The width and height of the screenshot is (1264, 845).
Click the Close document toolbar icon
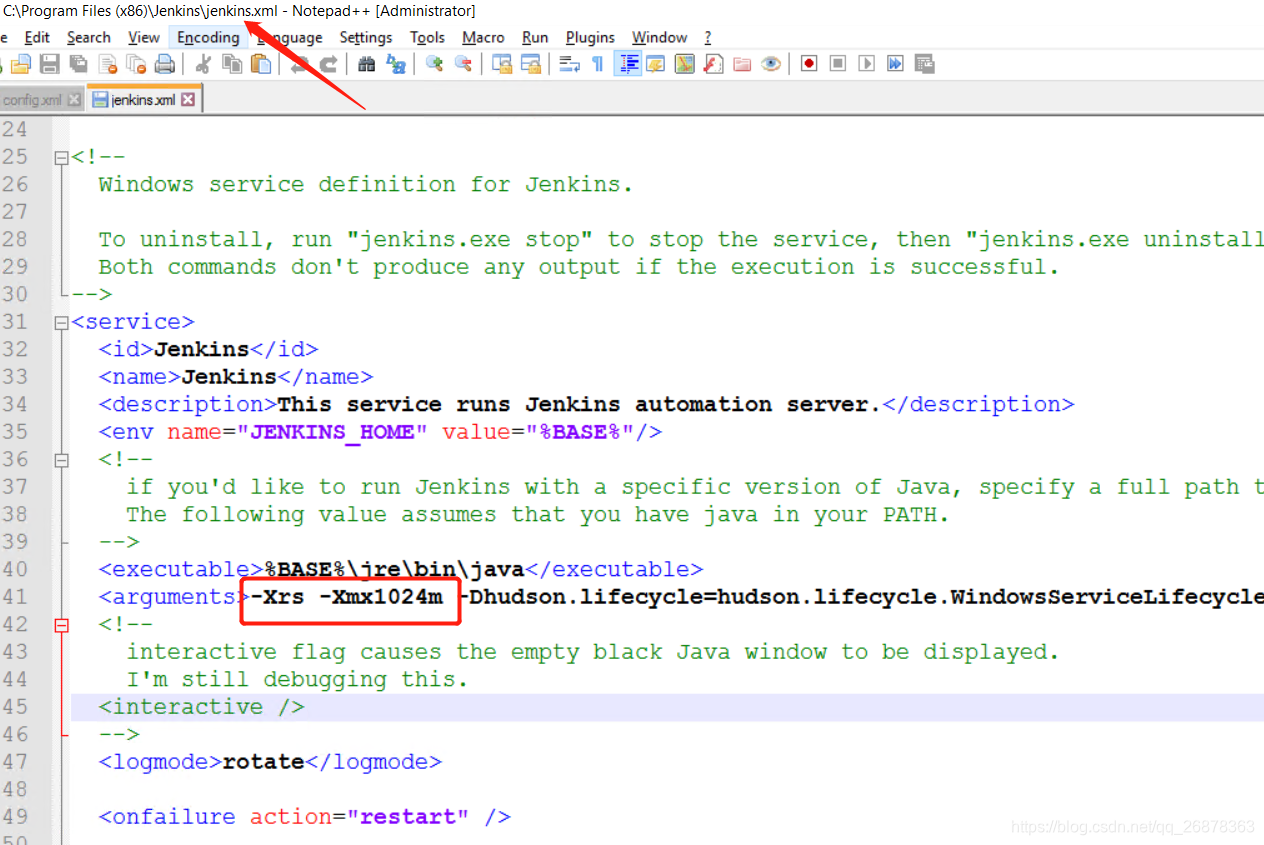(x=107, y=64)
